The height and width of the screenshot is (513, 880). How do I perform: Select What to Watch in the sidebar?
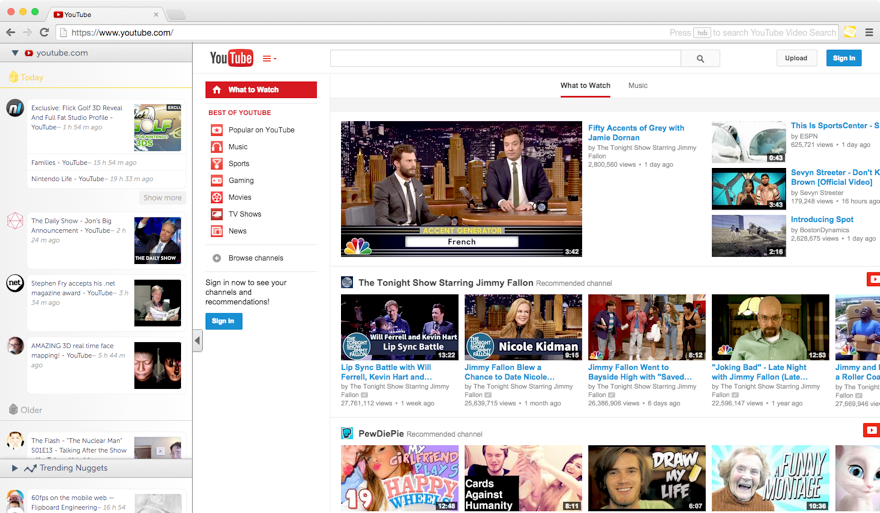(x=261, y=90)
